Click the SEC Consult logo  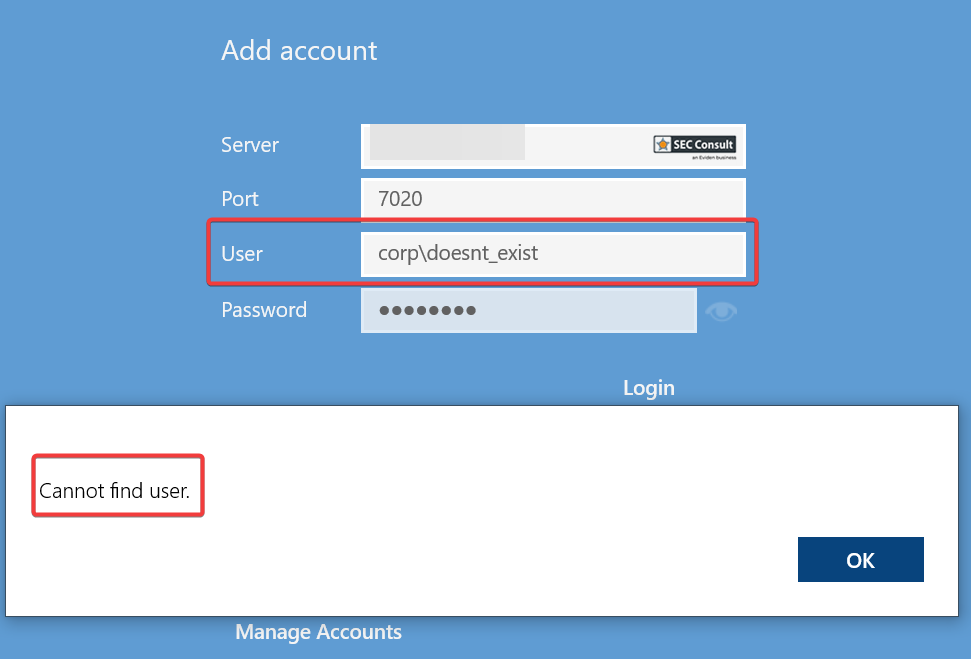[x=694, y=145]
